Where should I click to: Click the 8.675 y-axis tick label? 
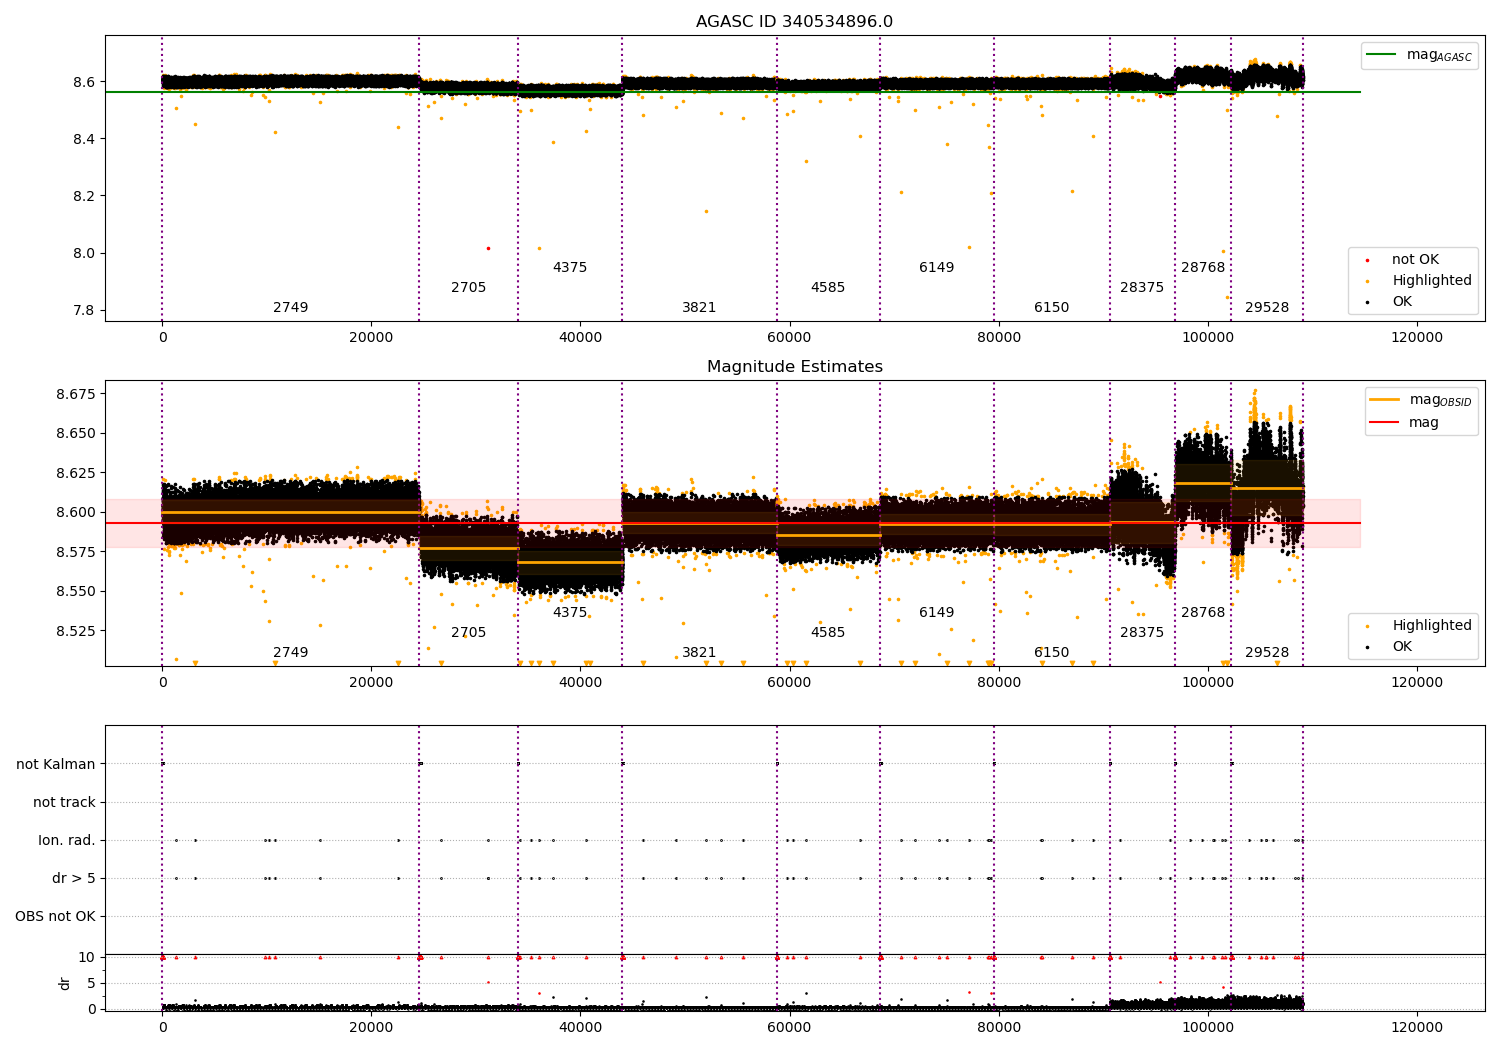[76, 394]
